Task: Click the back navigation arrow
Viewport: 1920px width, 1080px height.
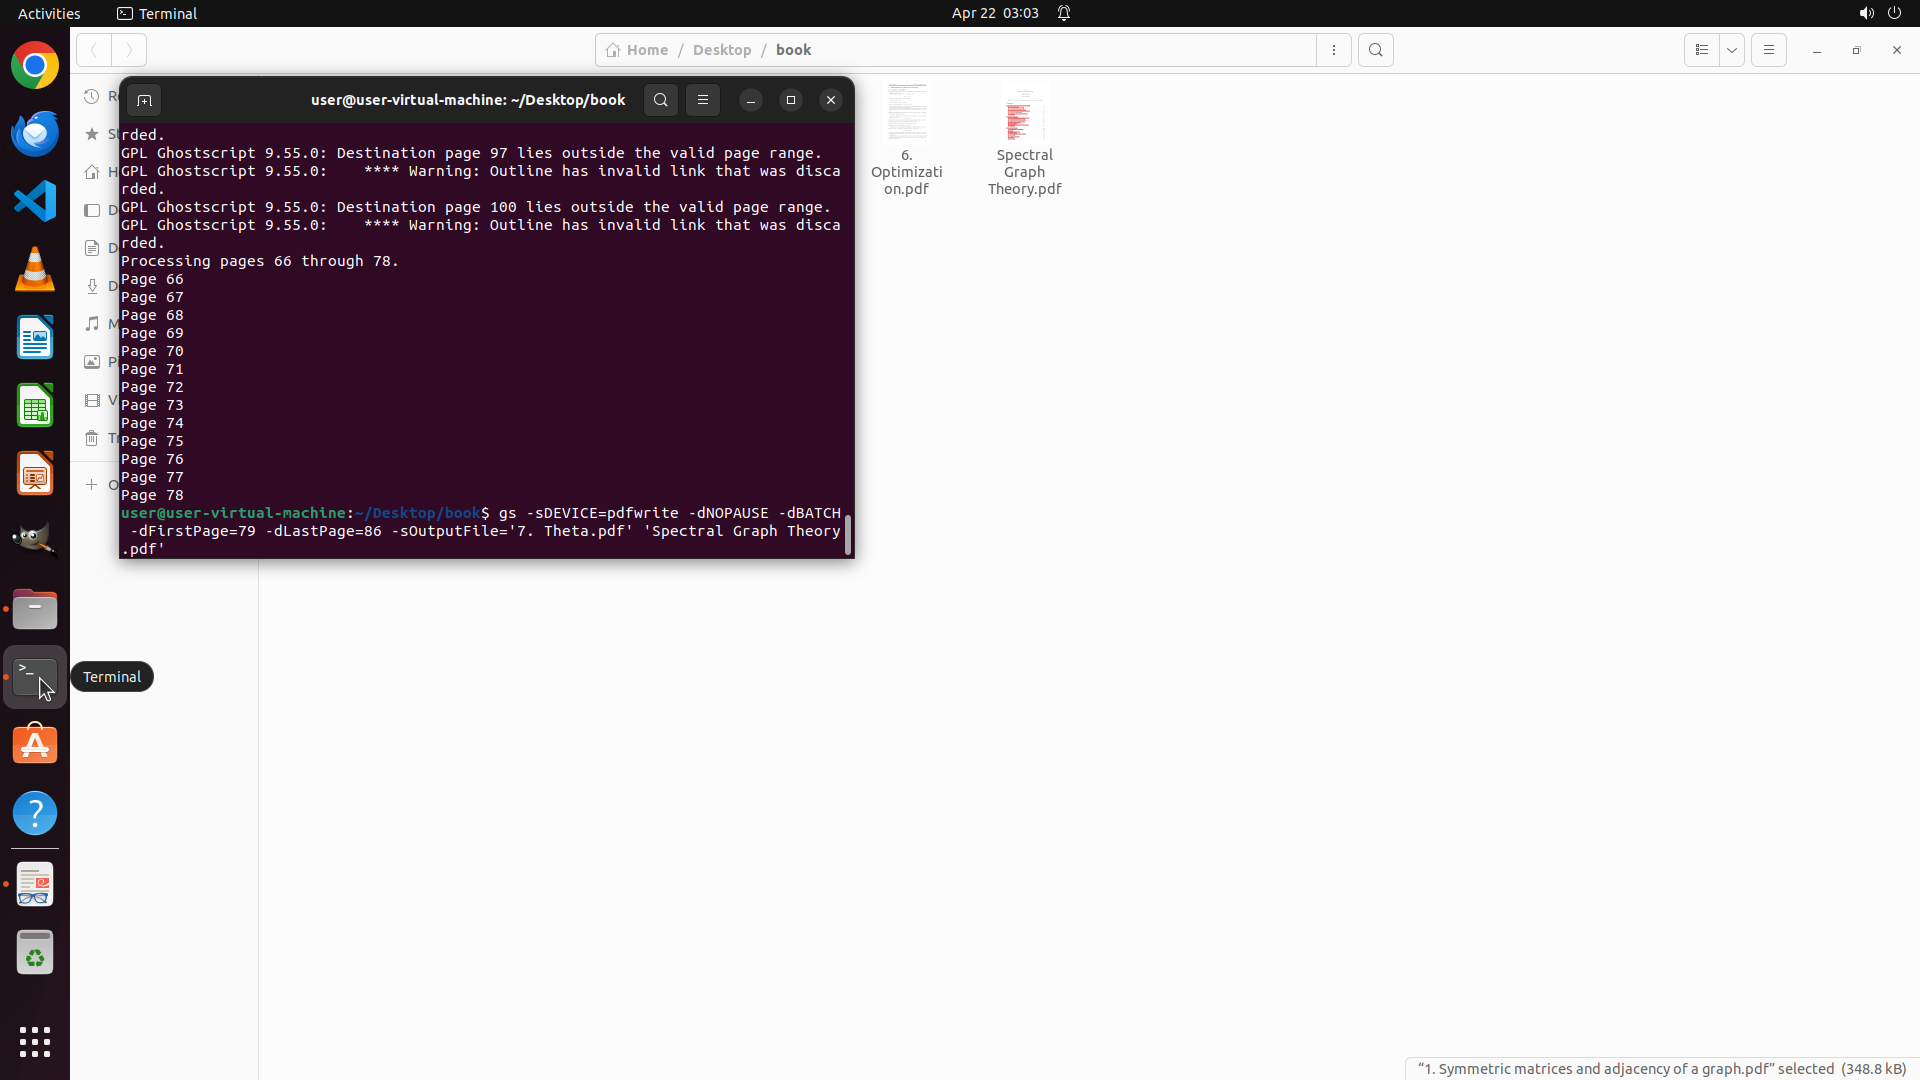Action: point(94,50)
